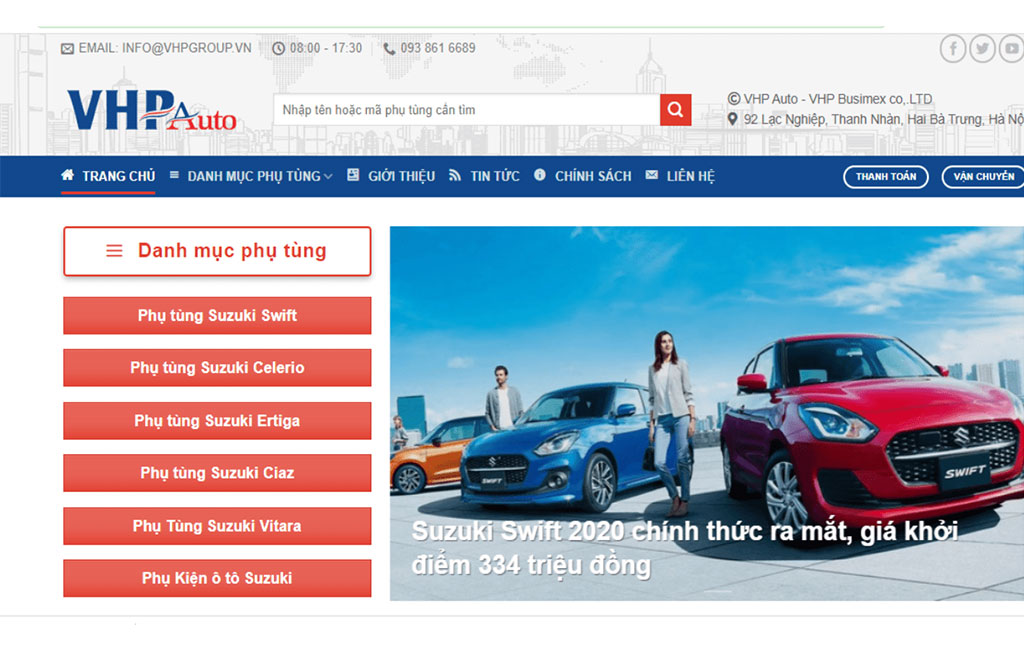
Task: Click the home icon next to Trang Chủ
Action: (x=67, y=174)
